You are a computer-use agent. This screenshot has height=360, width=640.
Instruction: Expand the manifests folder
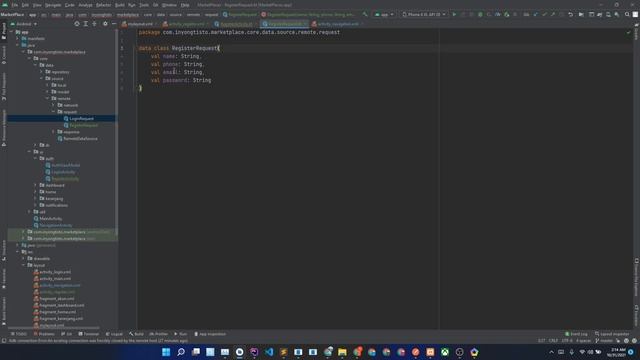pos(18,38)
